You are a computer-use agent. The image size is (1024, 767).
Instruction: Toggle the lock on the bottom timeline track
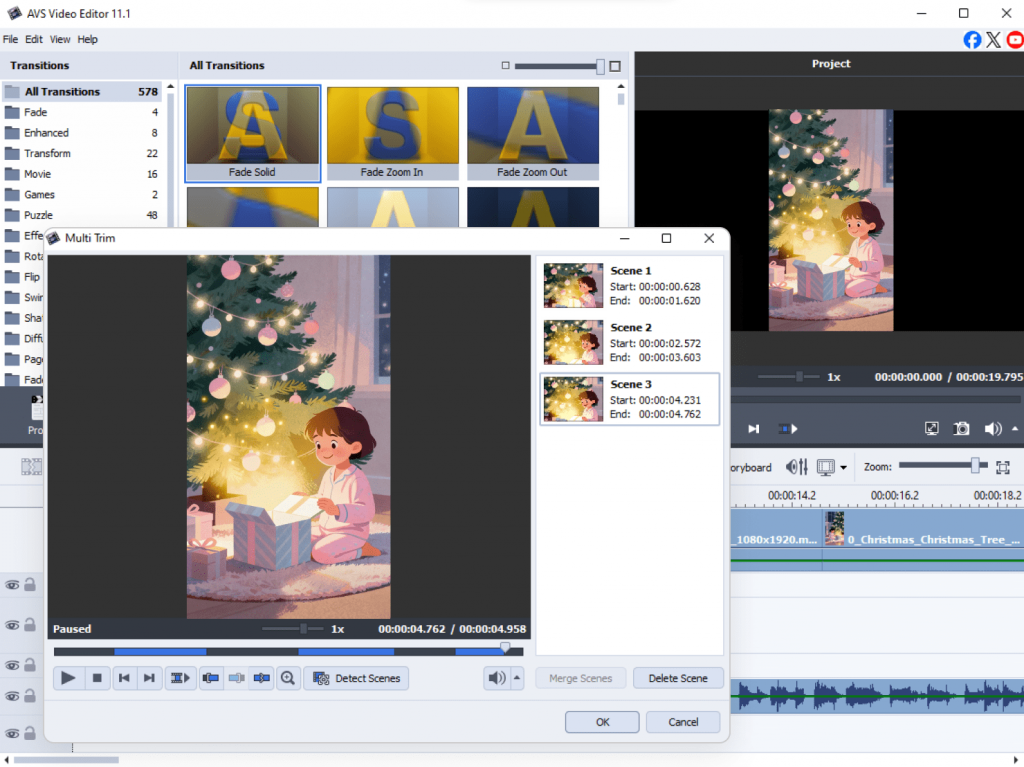[x=30, y=732]
